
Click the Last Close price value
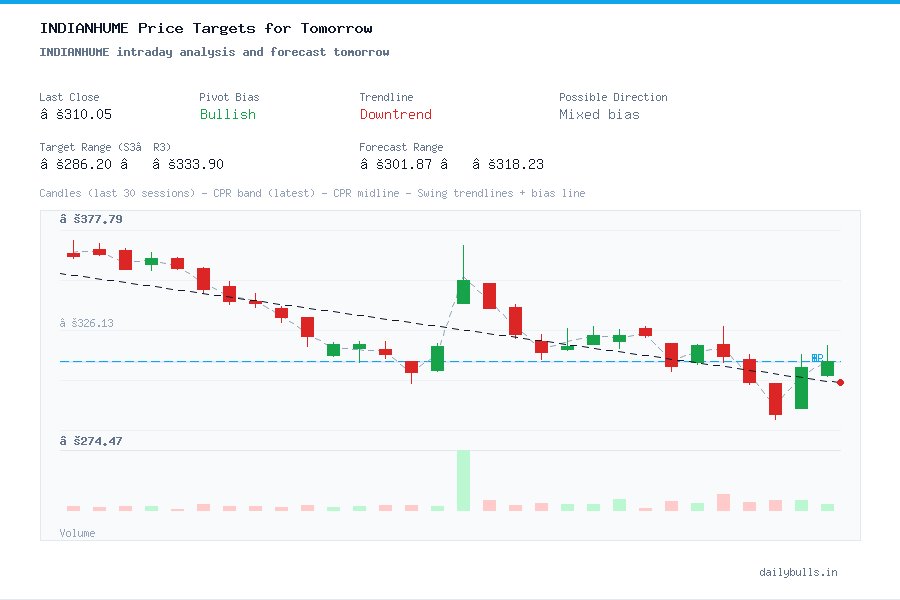(x=78, y=114)
